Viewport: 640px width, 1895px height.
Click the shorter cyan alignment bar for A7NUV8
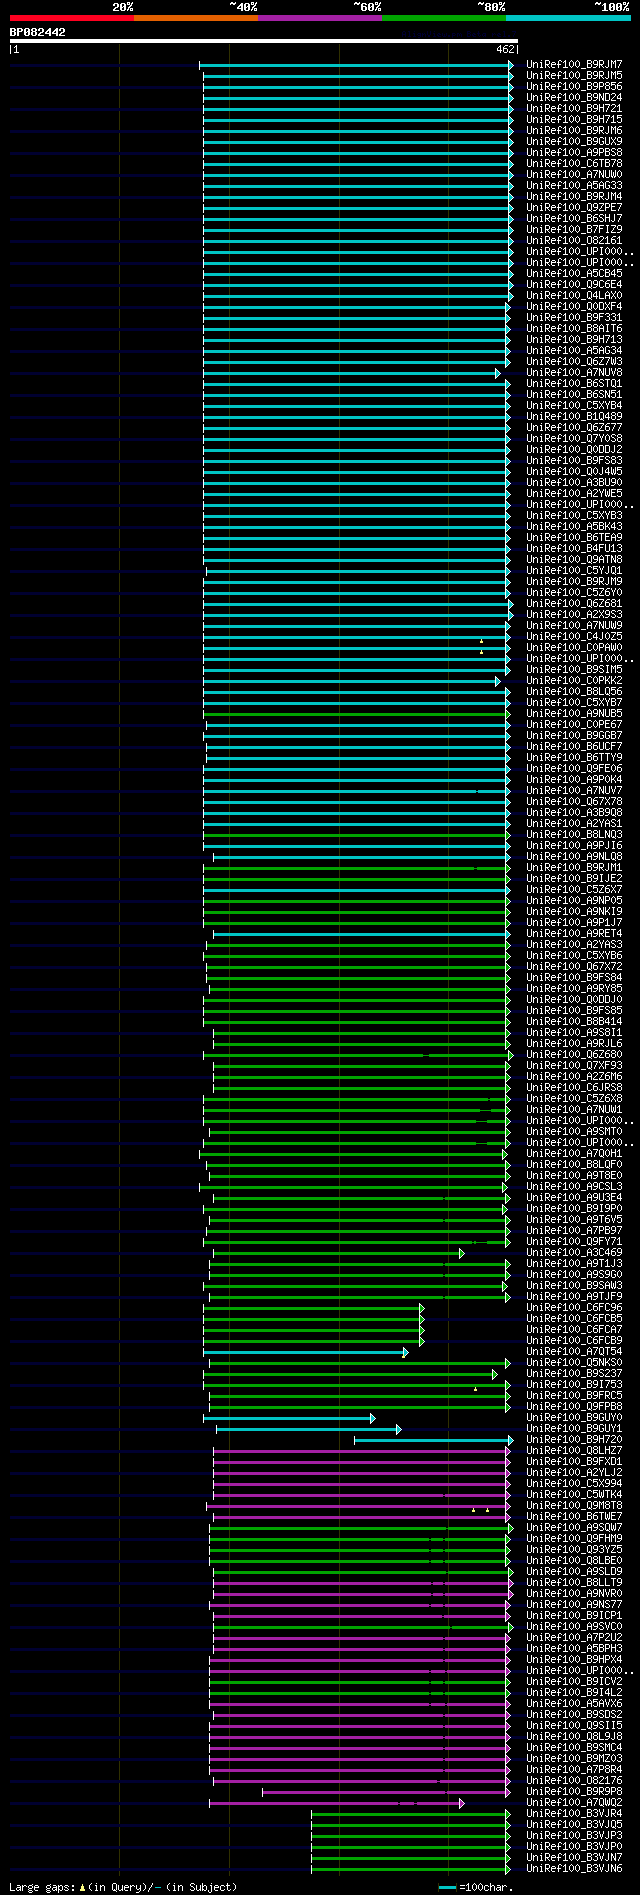click(x=350, y=373)
